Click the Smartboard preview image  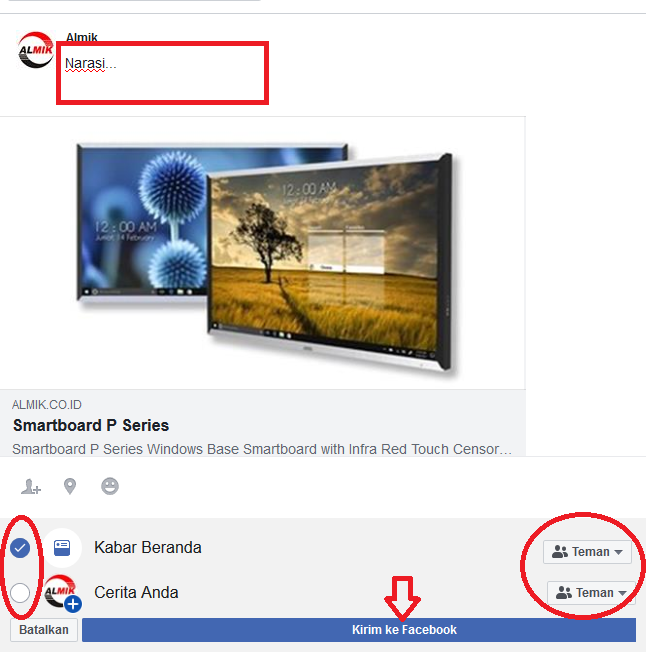coord(263,253)
